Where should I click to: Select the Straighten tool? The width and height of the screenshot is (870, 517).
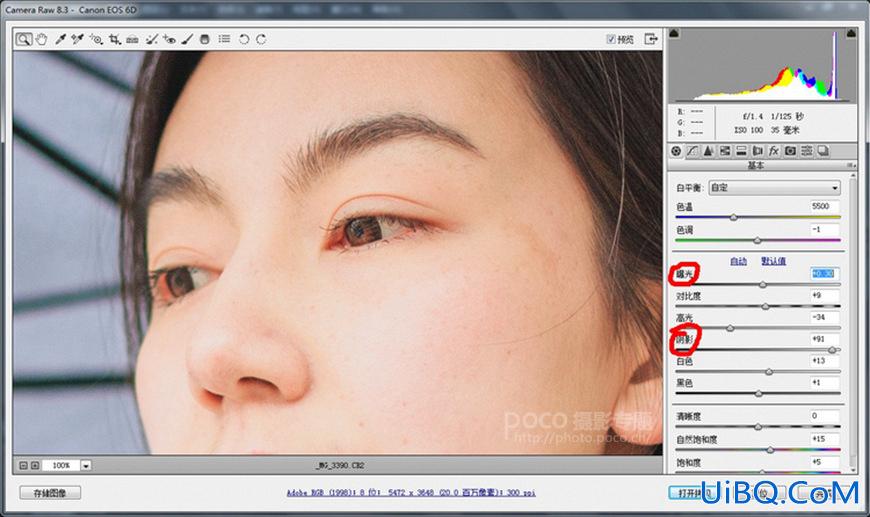132,39
